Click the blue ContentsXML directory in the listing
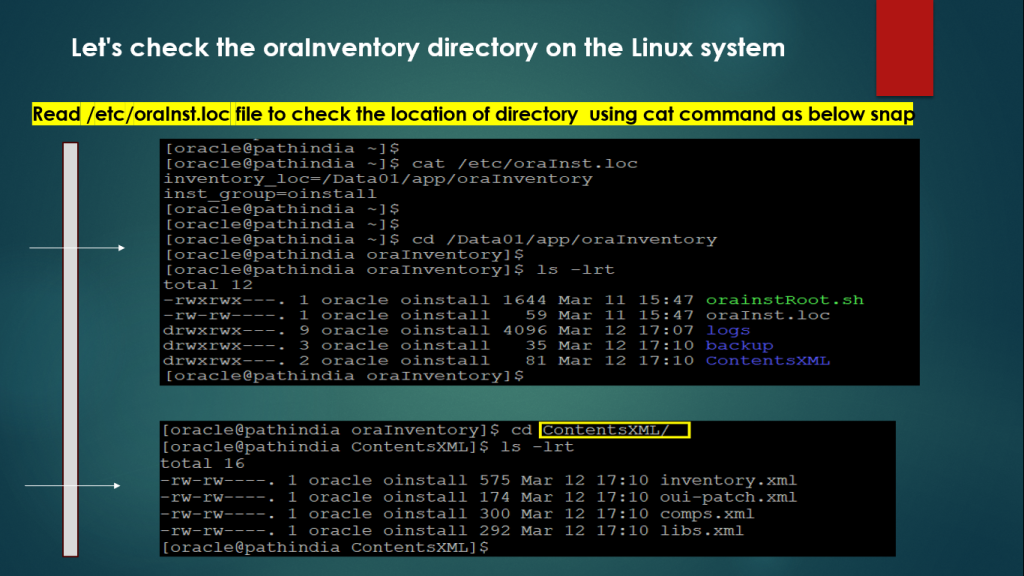Viewport: 1024px width, 576px height. click(767, 360)
